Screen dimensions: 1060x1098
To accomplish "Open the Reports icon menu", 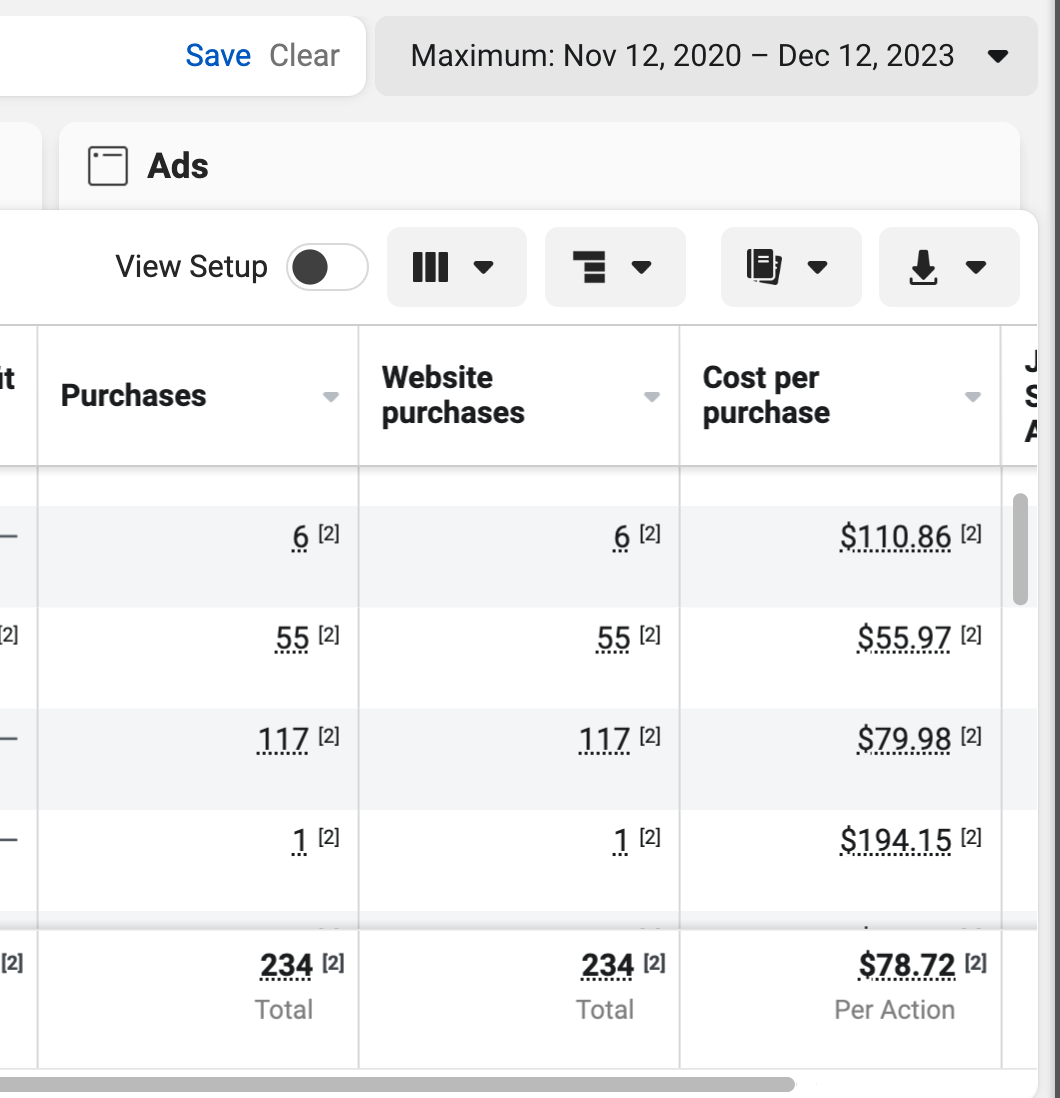I will [x=790, y=267].
